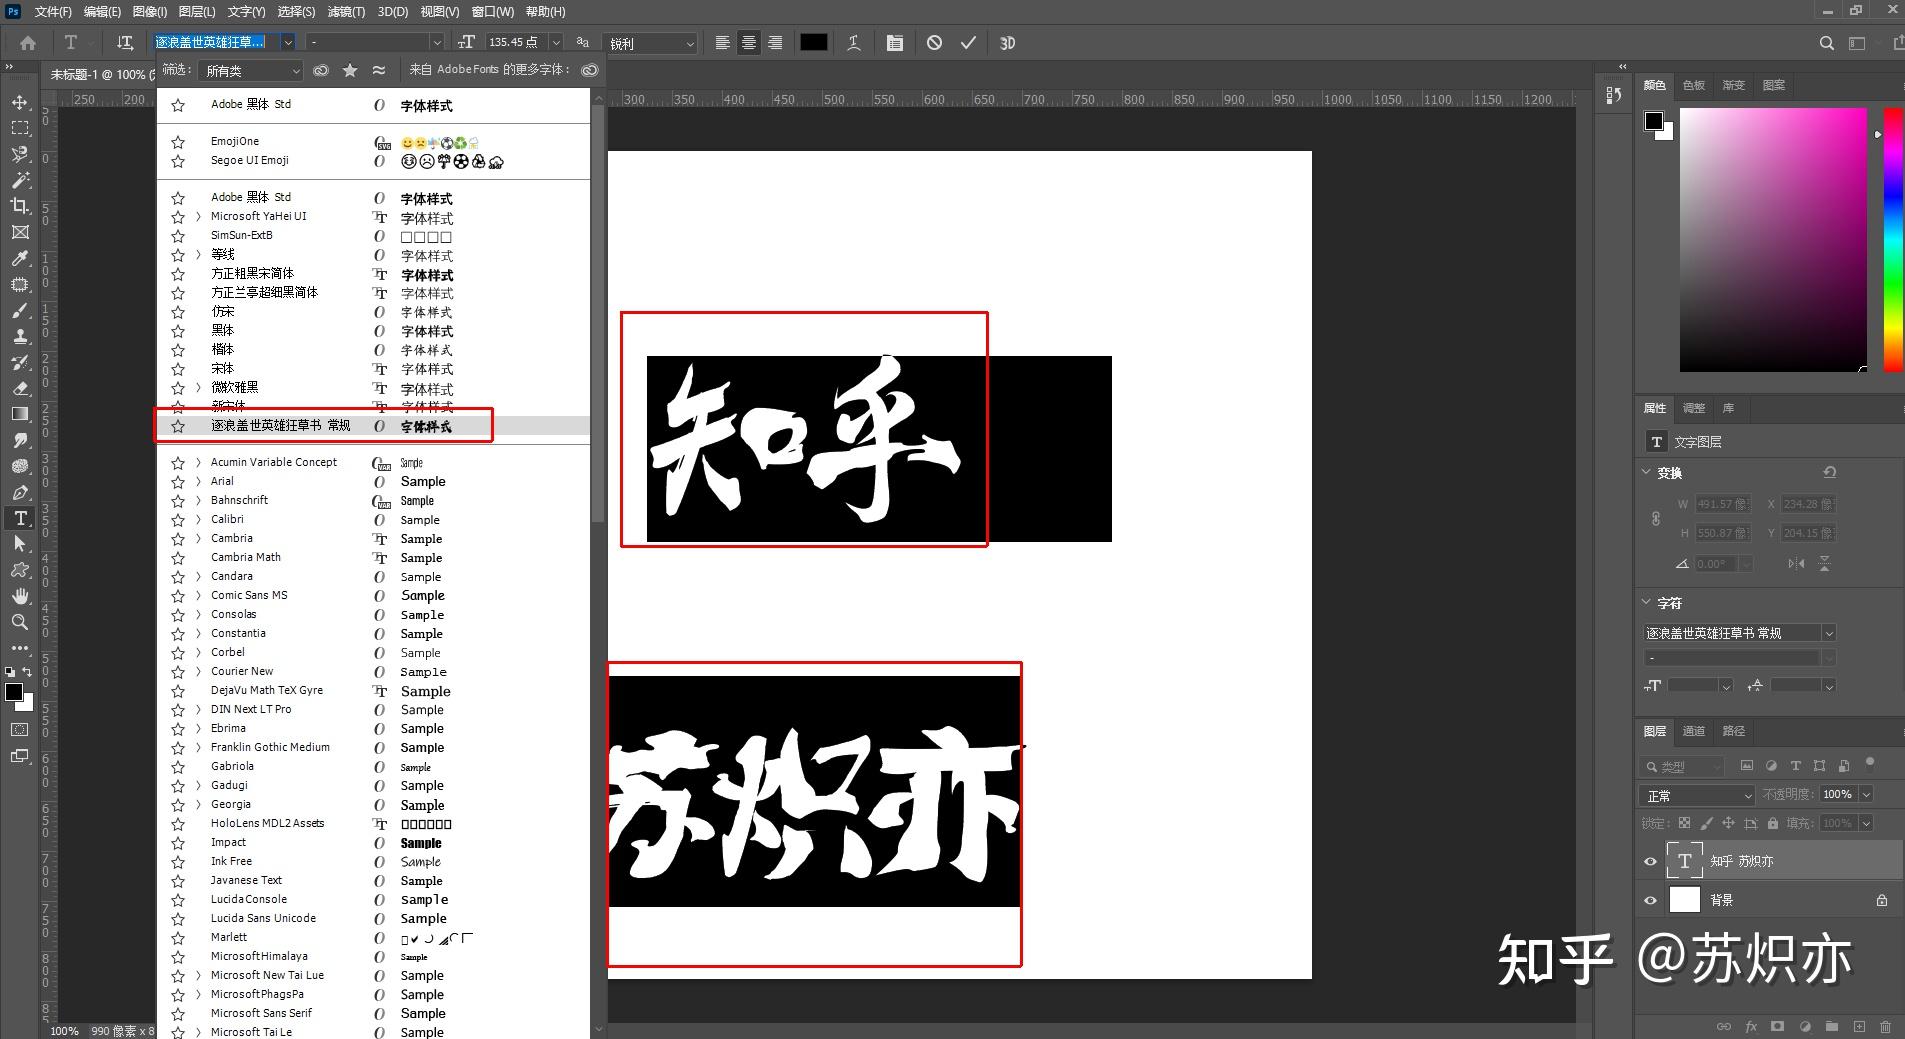Open the font style dropdown
Image resolution: width=1905 pixels, height=1039 pixels.
click(x=436, y=42)
